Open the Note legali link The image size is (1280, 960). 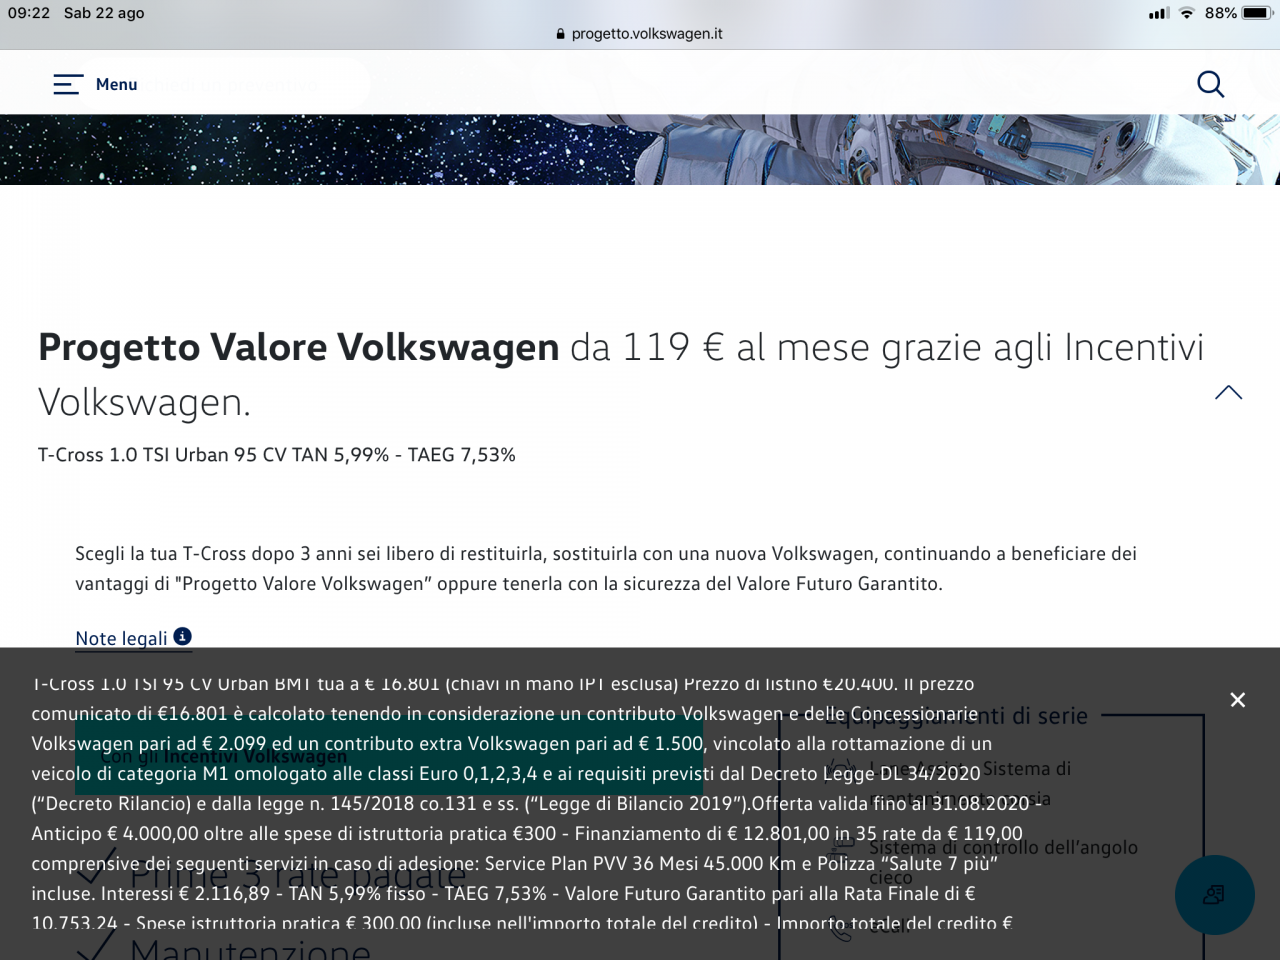pyautogui.click(x=121, y=638)
